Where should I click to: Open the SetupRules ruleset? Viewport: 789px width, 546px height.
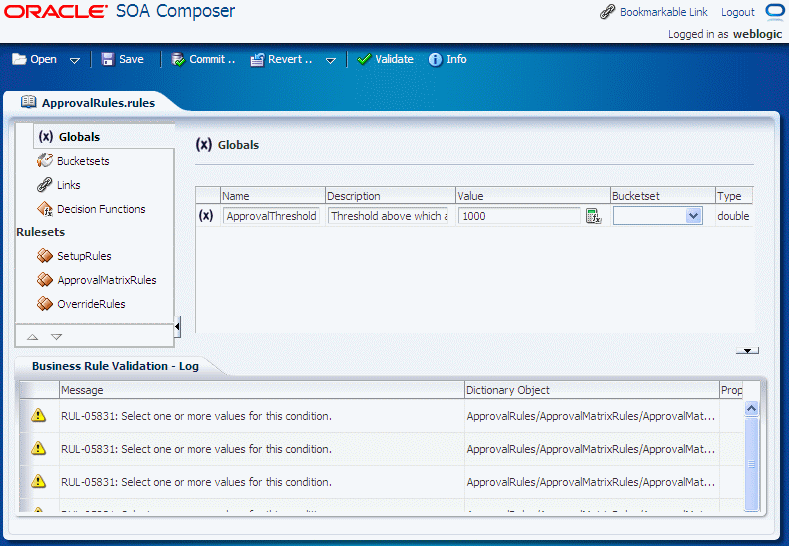(84, 256)
